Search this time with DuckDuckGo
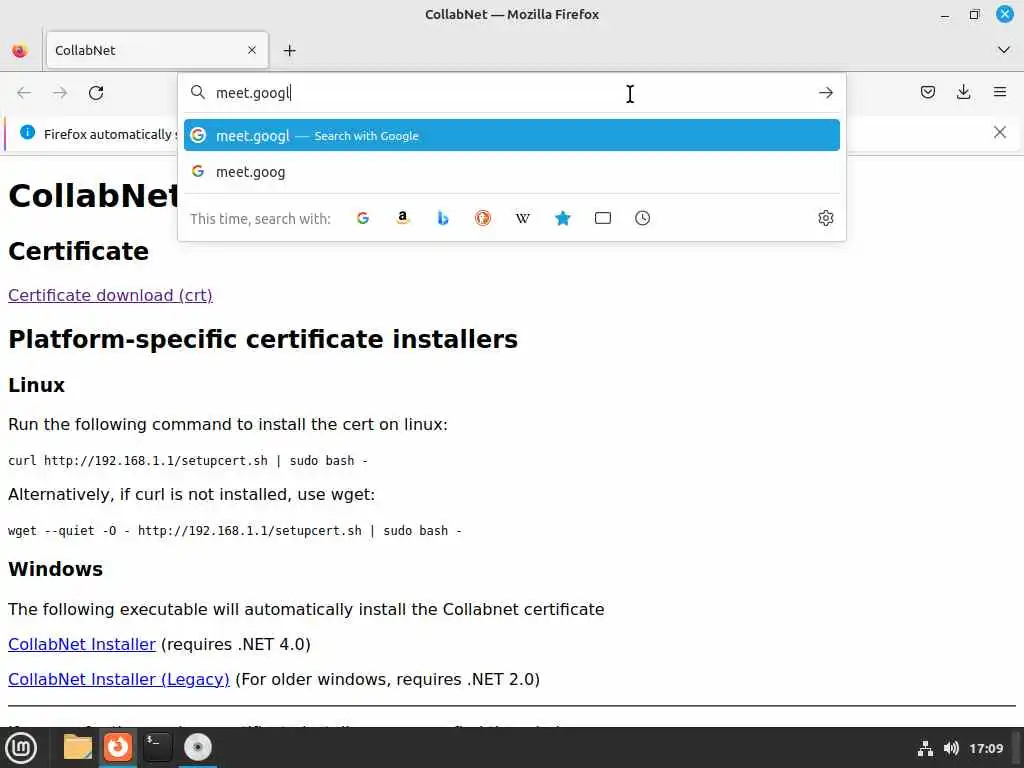Viewport: 1024px width, 768px height. coord(483,218)
